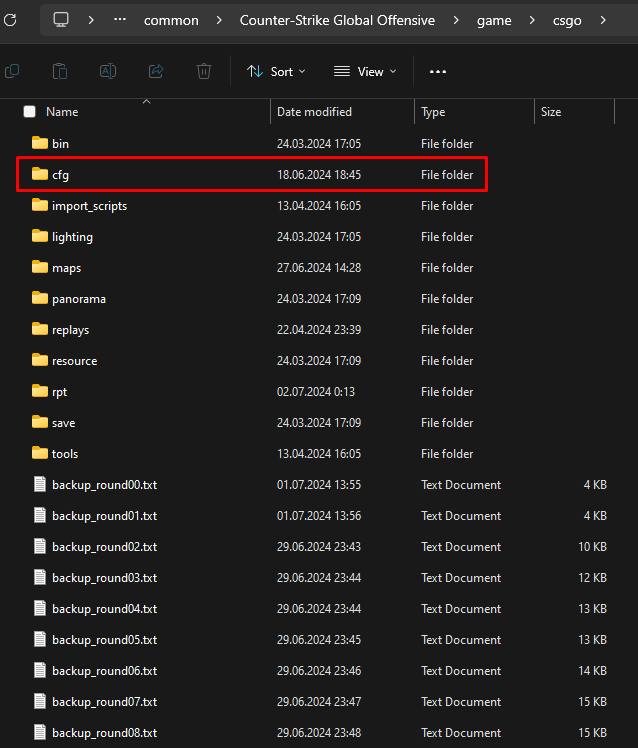The height and width of the screenshot is (748, 638).
Task: Select the backup_round08.txt file name
Action: (x=105, y=733)
